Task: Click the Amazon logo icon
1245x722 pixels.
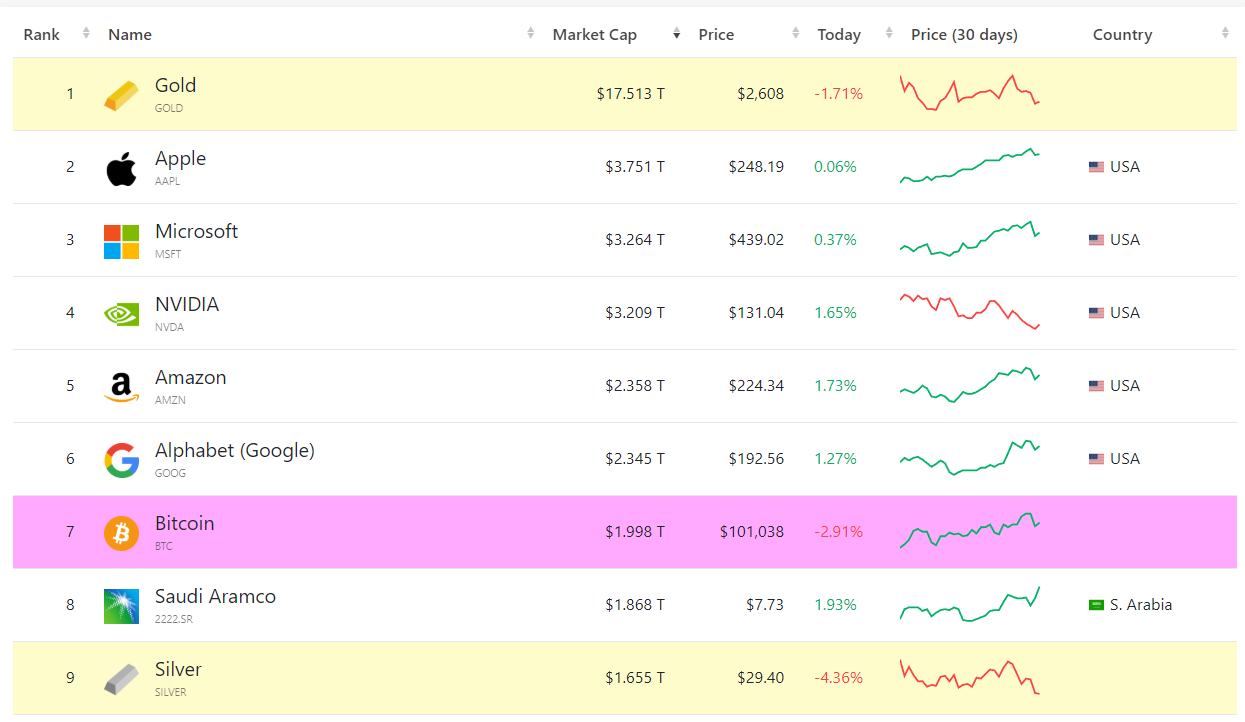Action: [121, 387]
